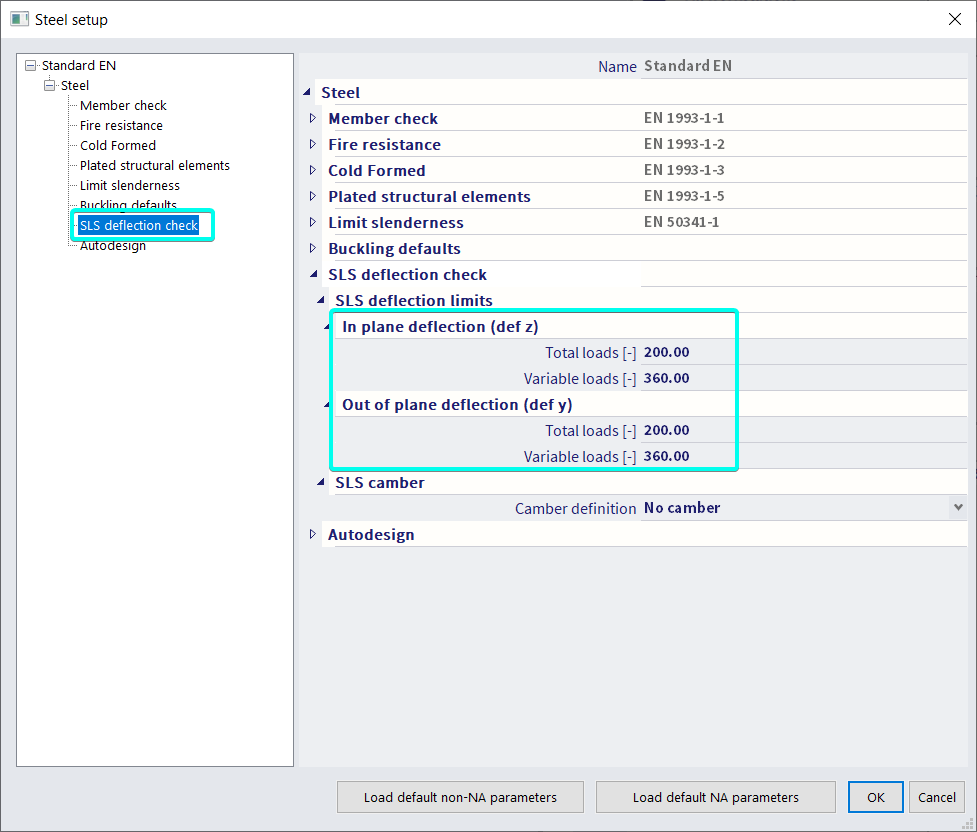Click the Load default NA parameters button
Screen dimensions: 977x832
tap(715, 797)
